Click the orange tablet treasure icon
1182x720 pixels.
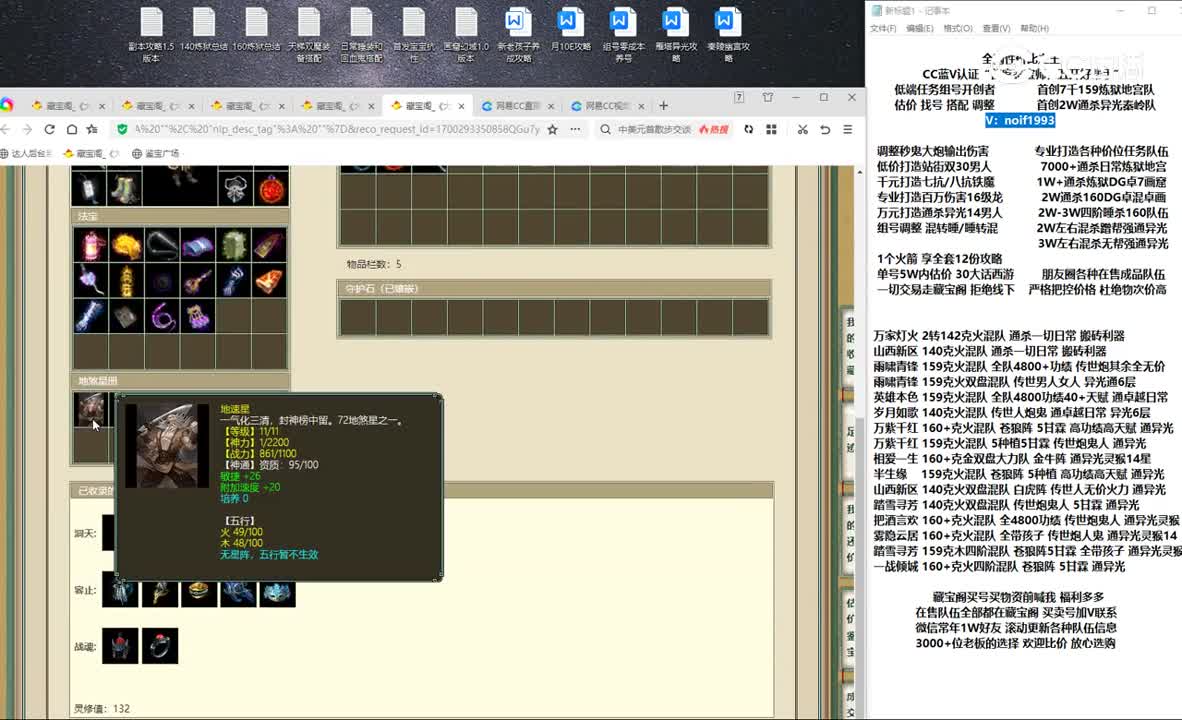[x=269, y=281]
